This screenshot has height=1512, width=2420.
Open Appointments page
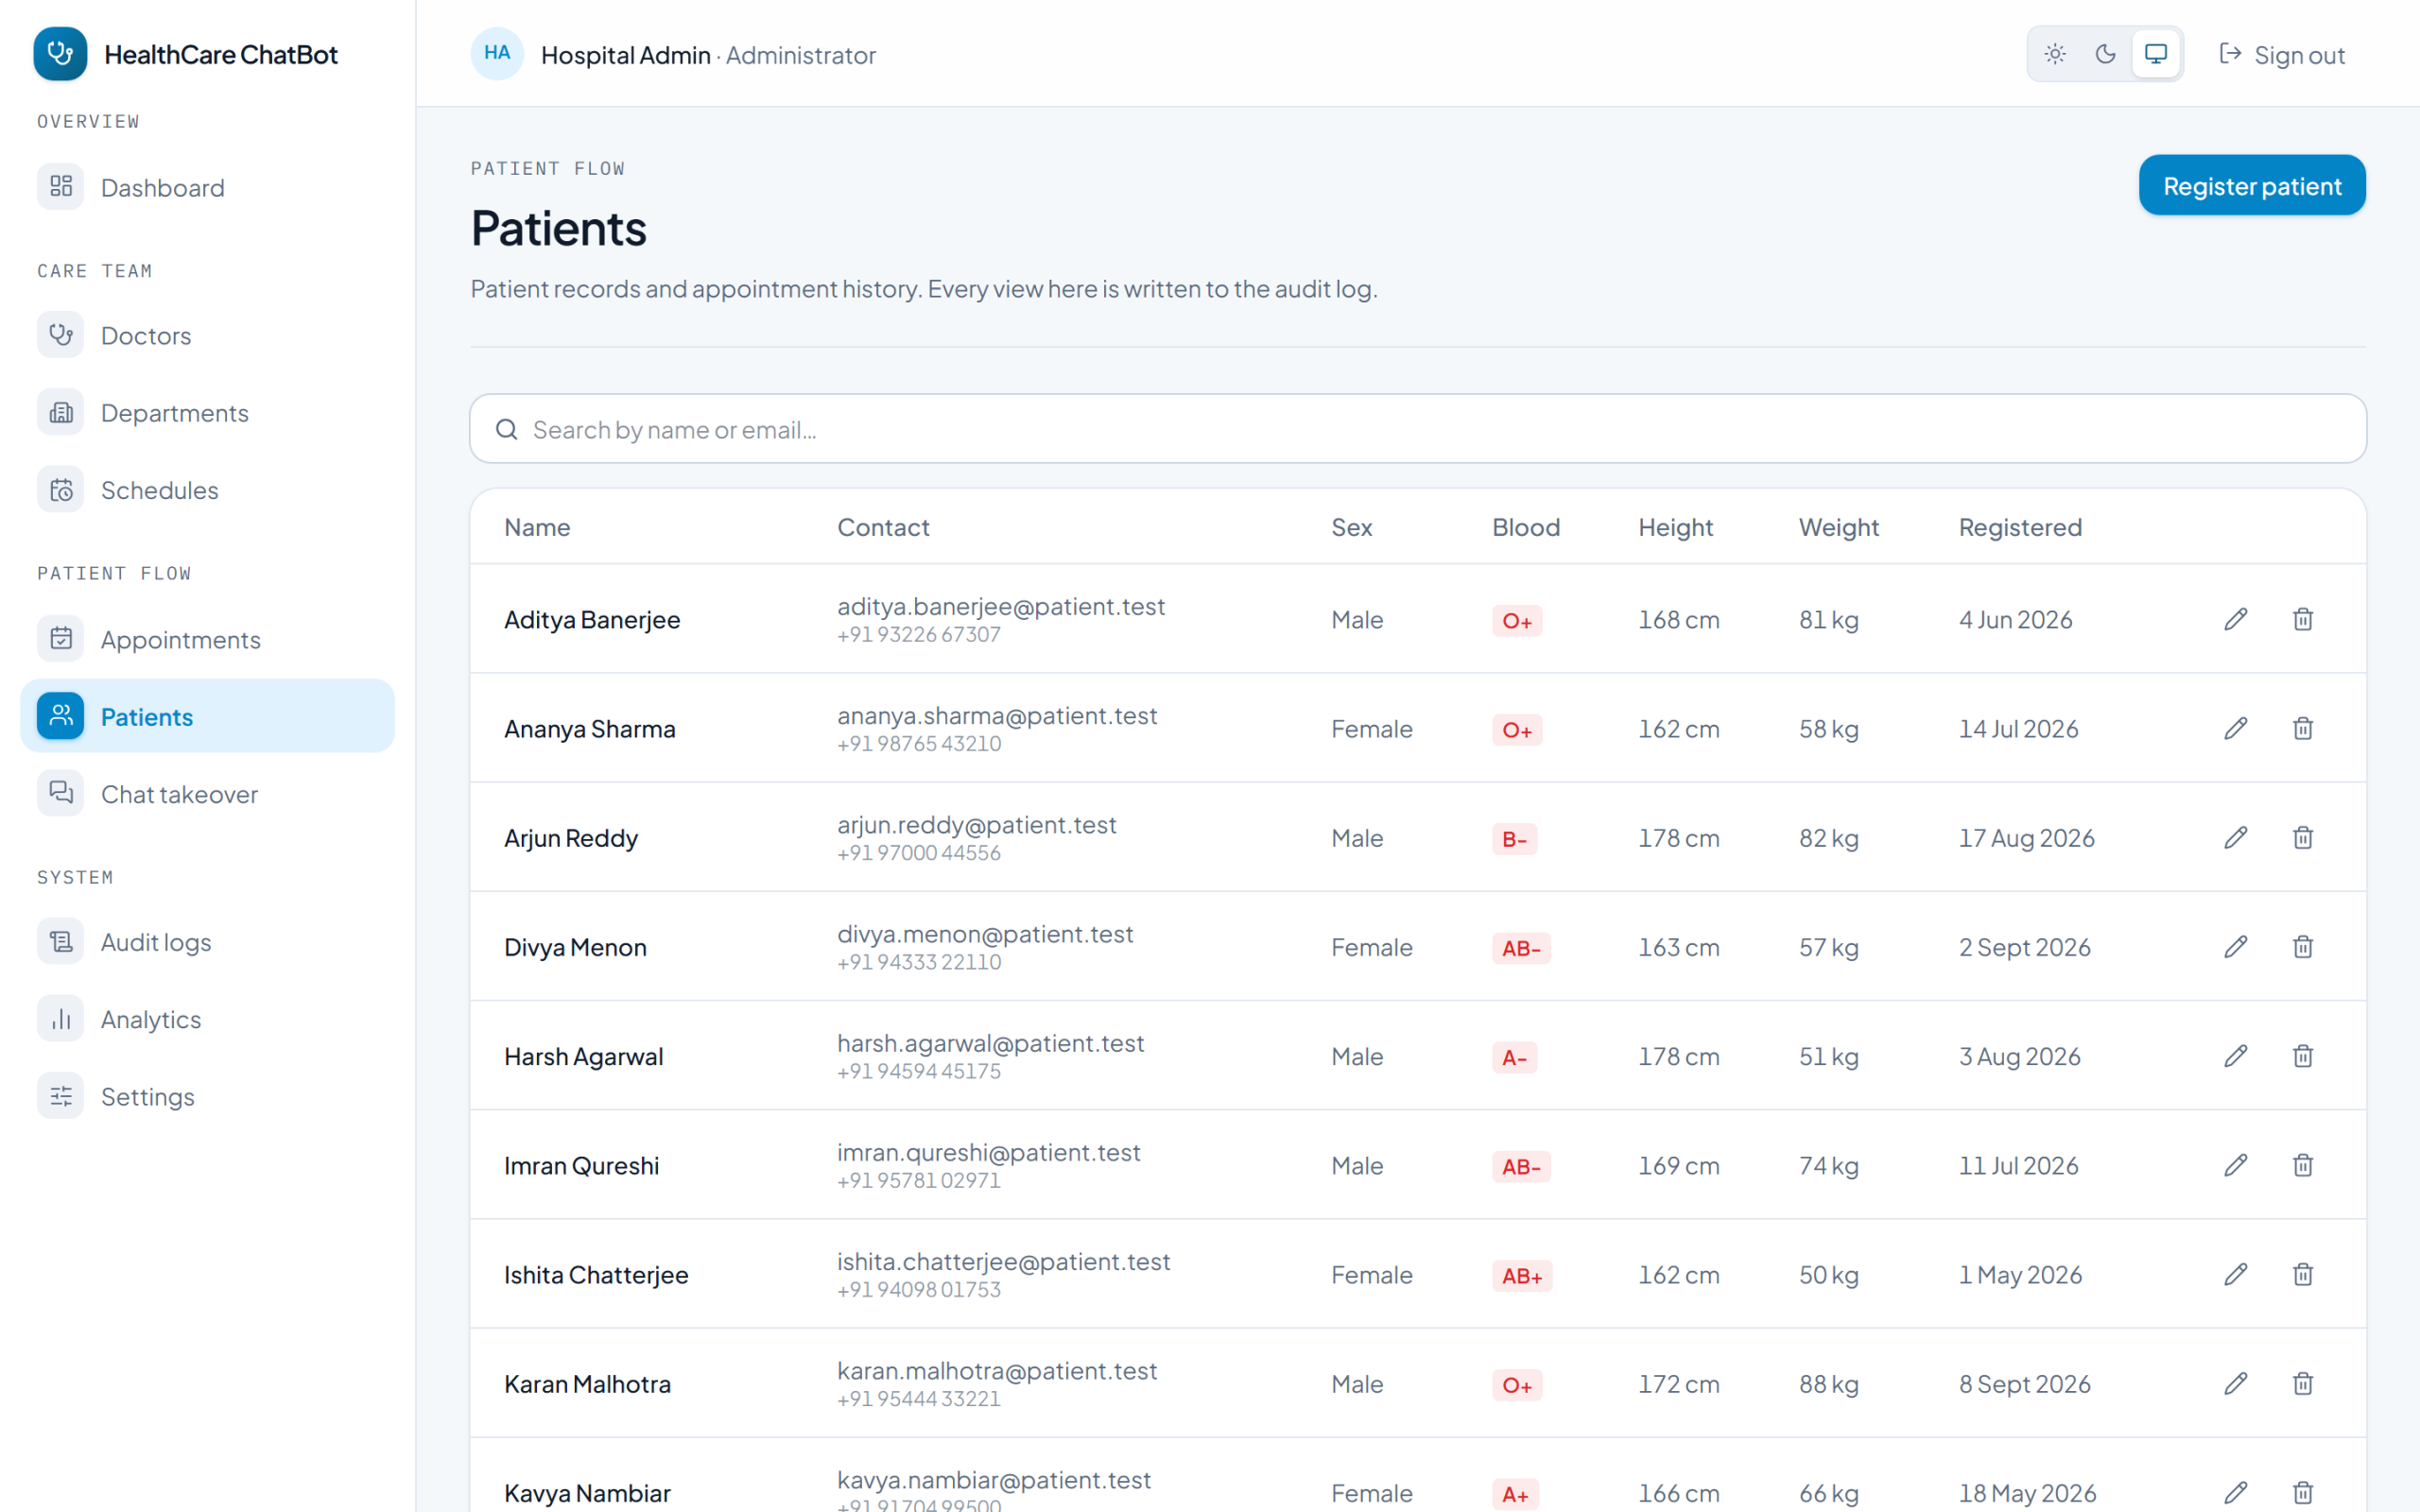pyautogui.click(x=207, y=639)
